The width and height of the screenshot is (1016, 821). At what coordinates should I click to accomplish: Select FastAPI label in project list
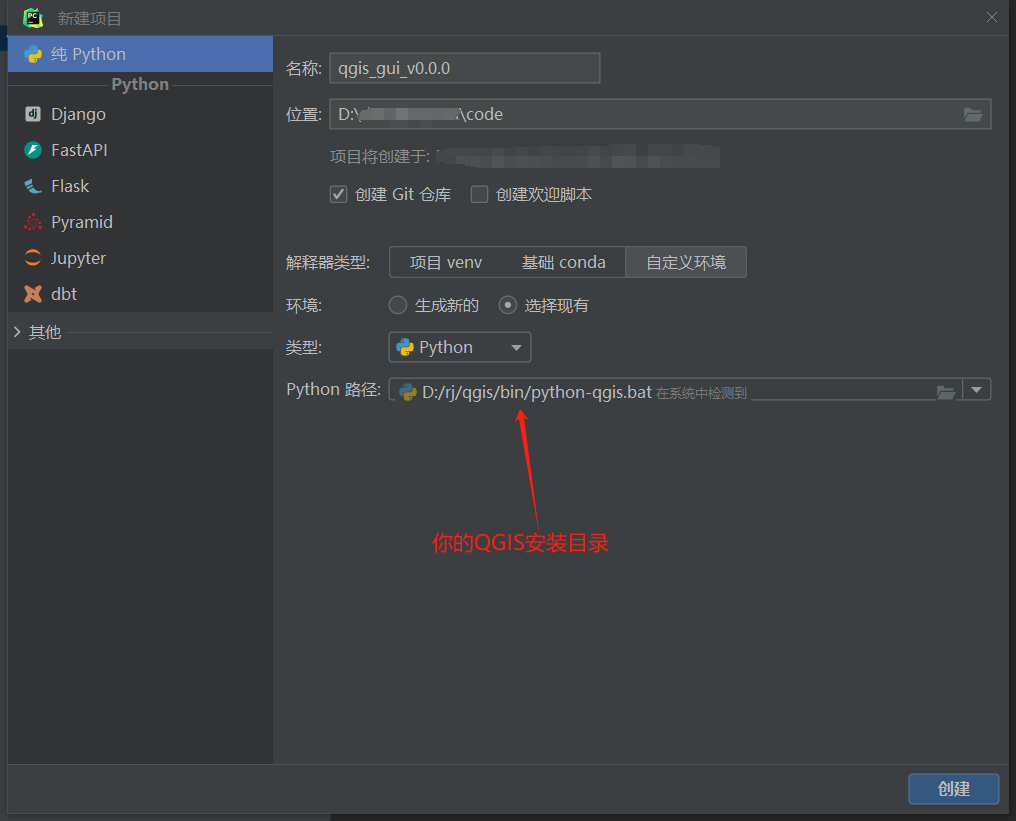(79, 150)
